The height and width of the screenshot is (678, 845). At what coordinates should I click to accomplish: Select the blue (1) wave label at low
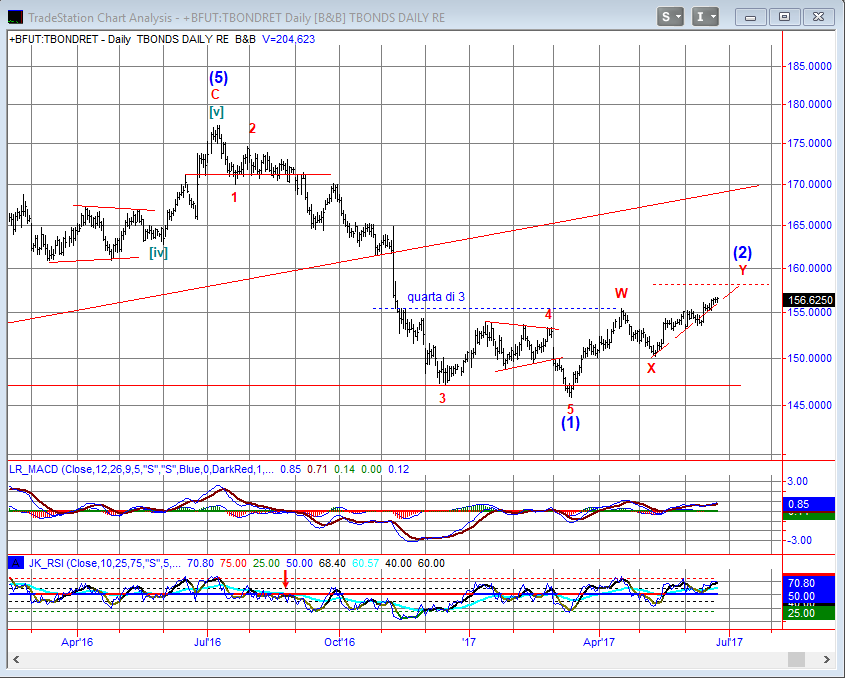click(570, 423)
